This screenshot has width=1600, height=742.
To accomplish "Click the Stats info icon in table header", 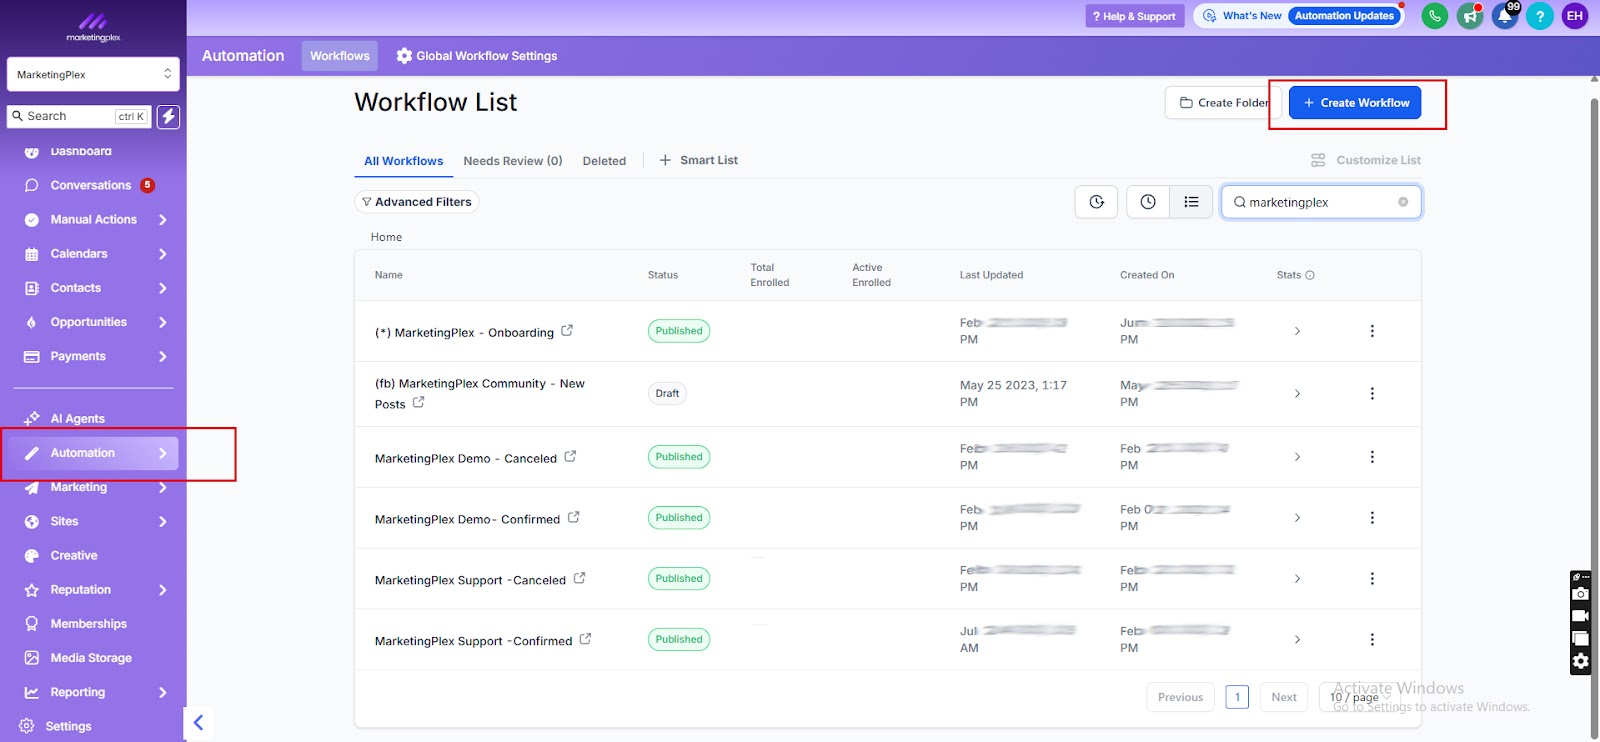I will coord(1310,275).
